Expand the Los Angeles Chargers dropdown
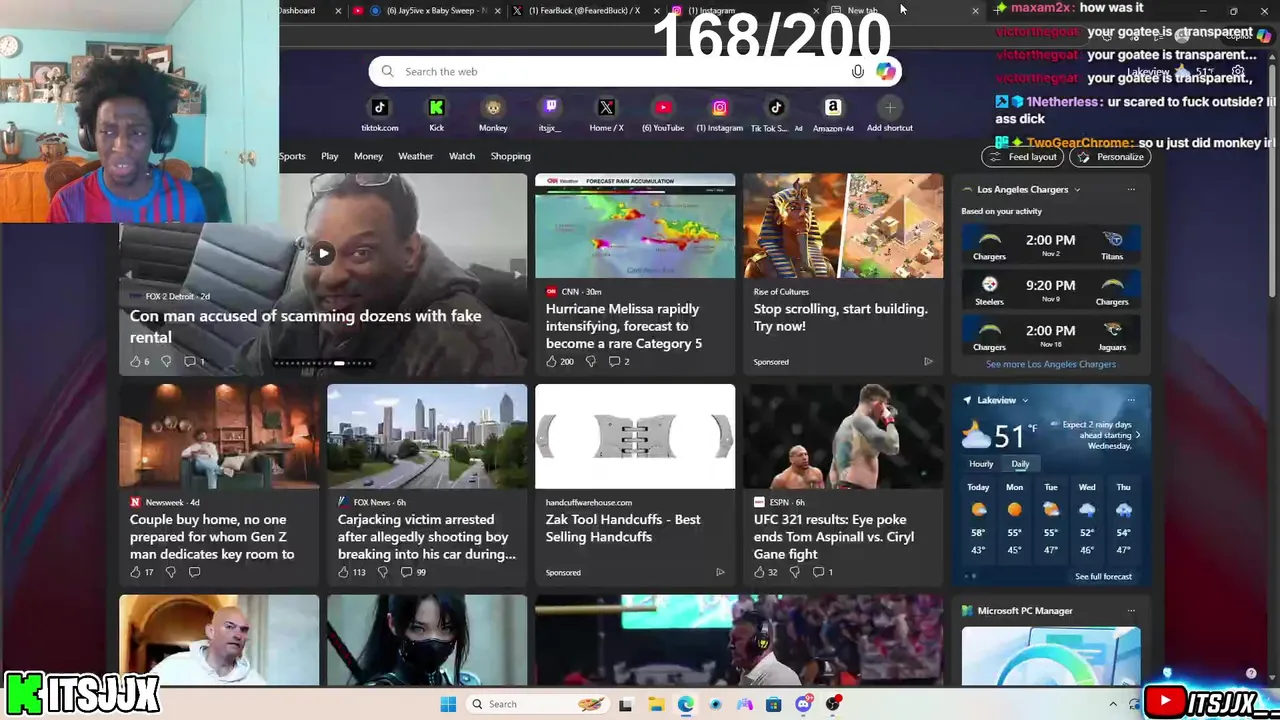Viewport: 1280px width, 720px height. (1077, 189)
